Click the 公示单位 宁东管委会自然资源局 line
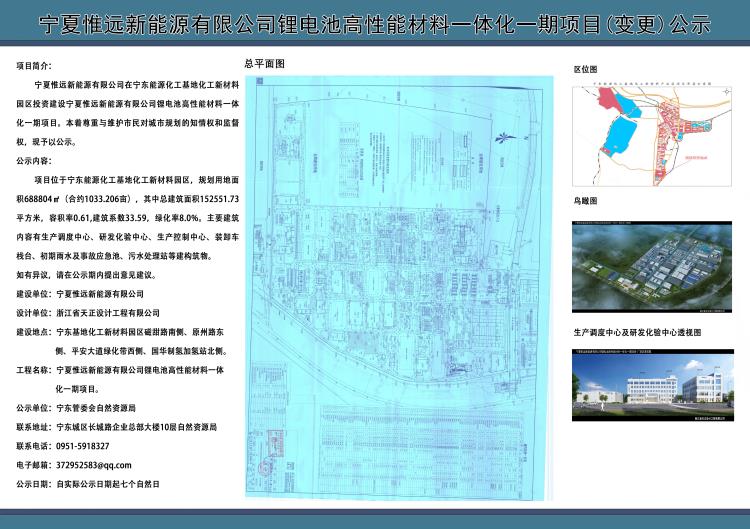 (x=76, y=408)
